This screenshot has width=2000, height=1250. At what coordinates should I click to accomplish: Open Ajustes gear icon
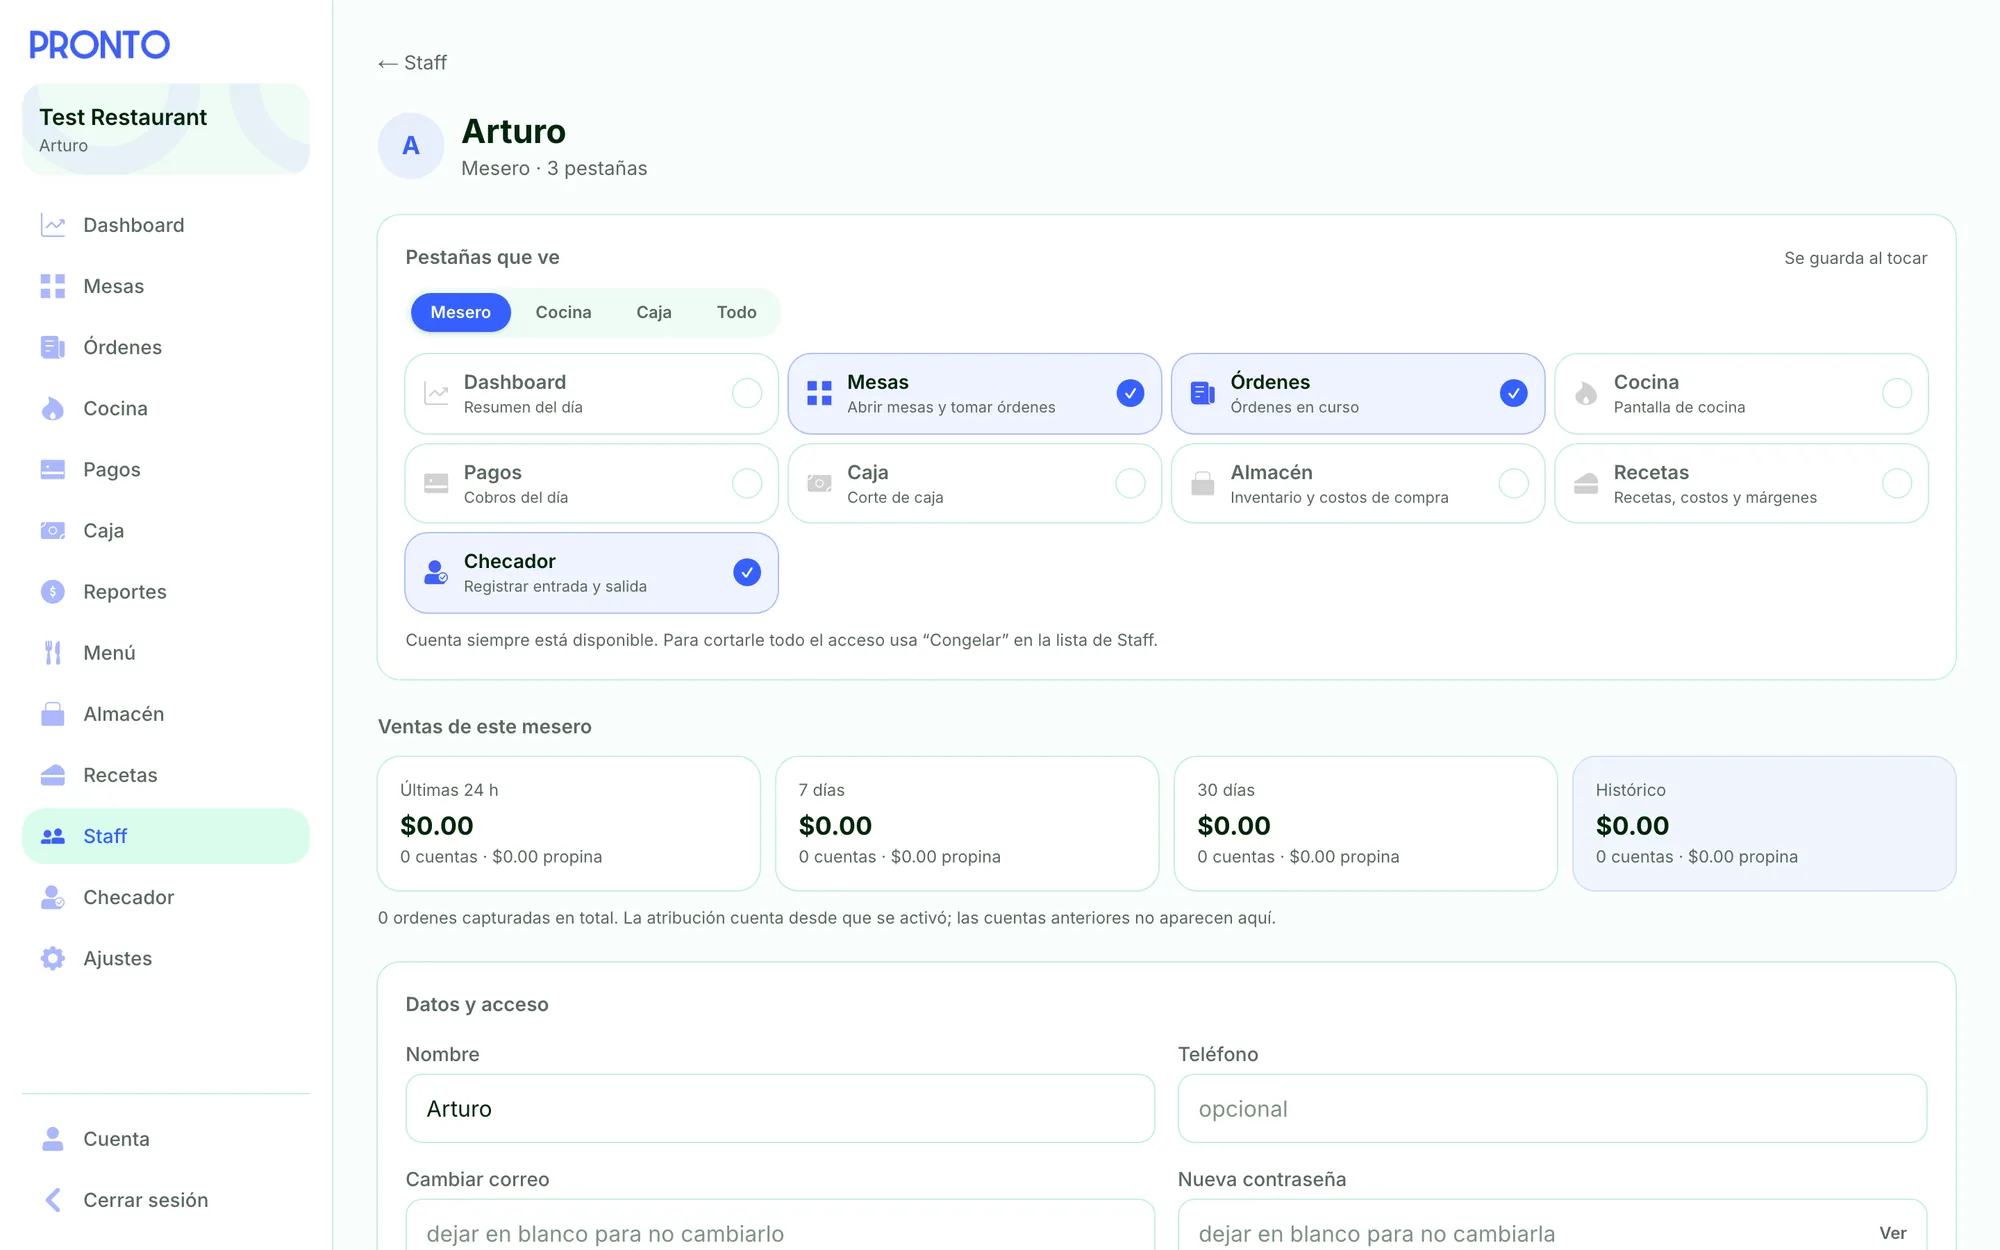[53, 958]
